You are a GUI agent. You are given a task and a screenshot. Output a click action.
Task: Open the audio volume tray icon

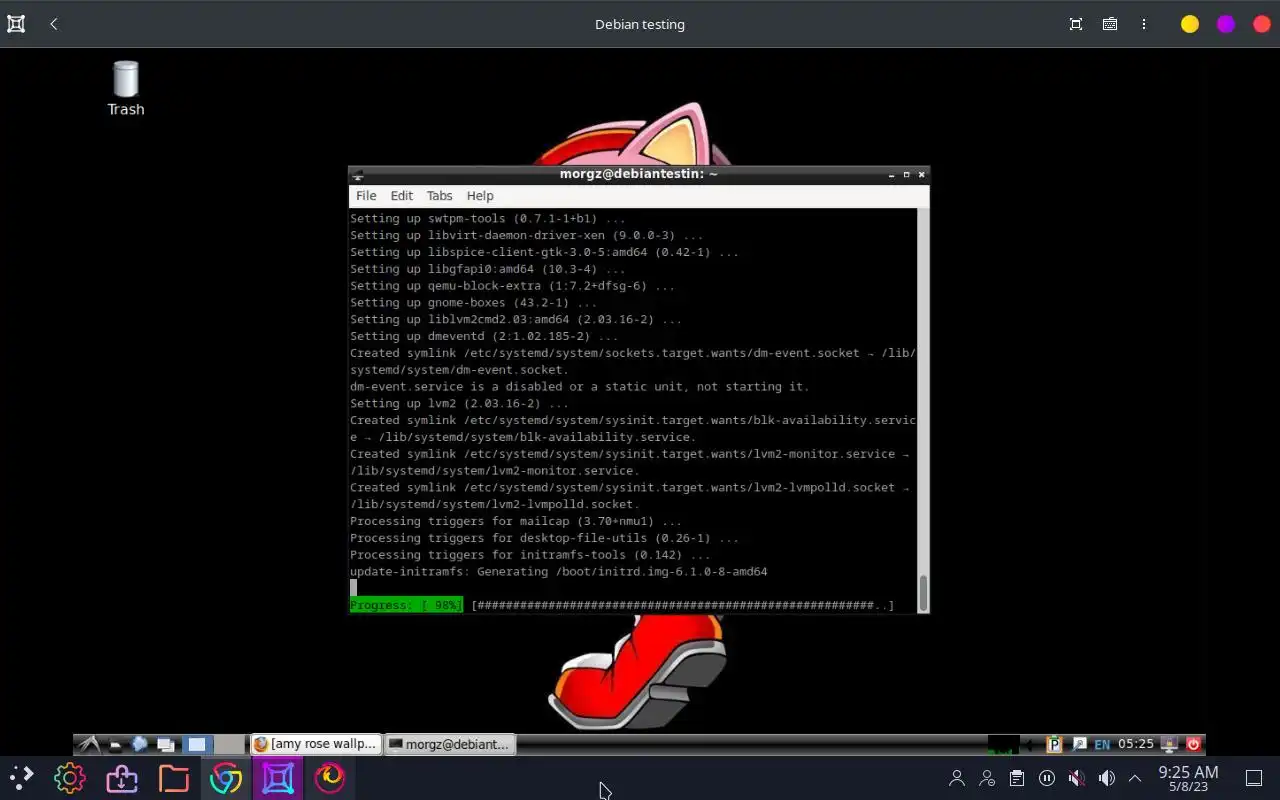1106,778
